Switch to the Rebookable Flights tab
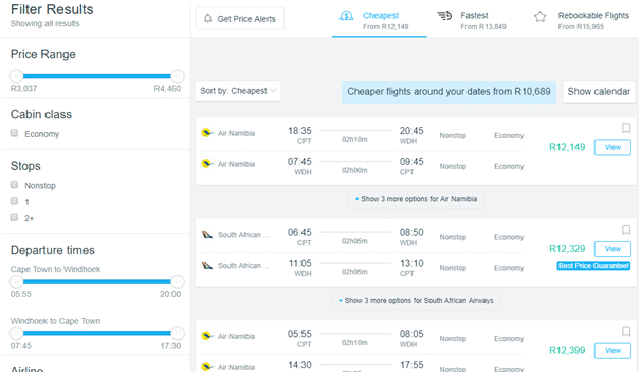This screenshot has height=382, width=644. [581, 20]
